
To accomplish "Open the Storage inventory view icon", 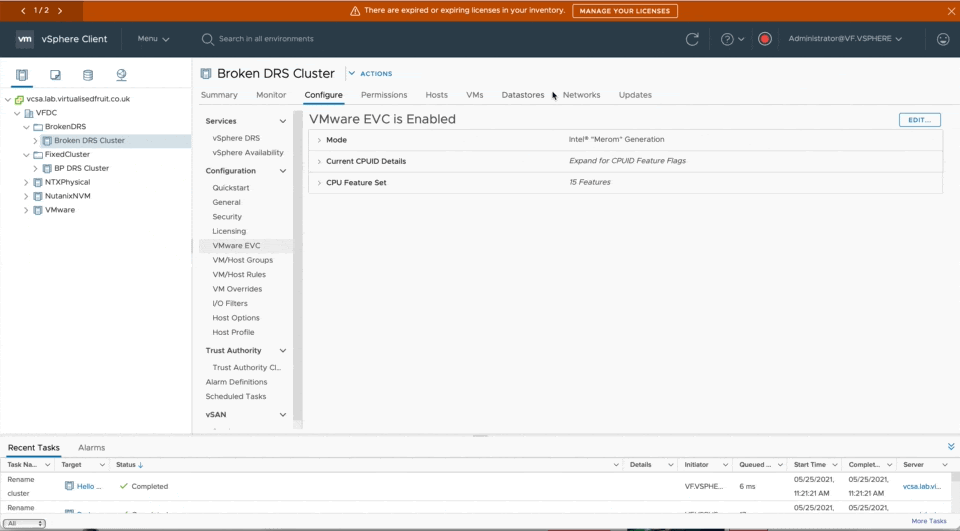I will pyautogui.click(x=88, y=75).
